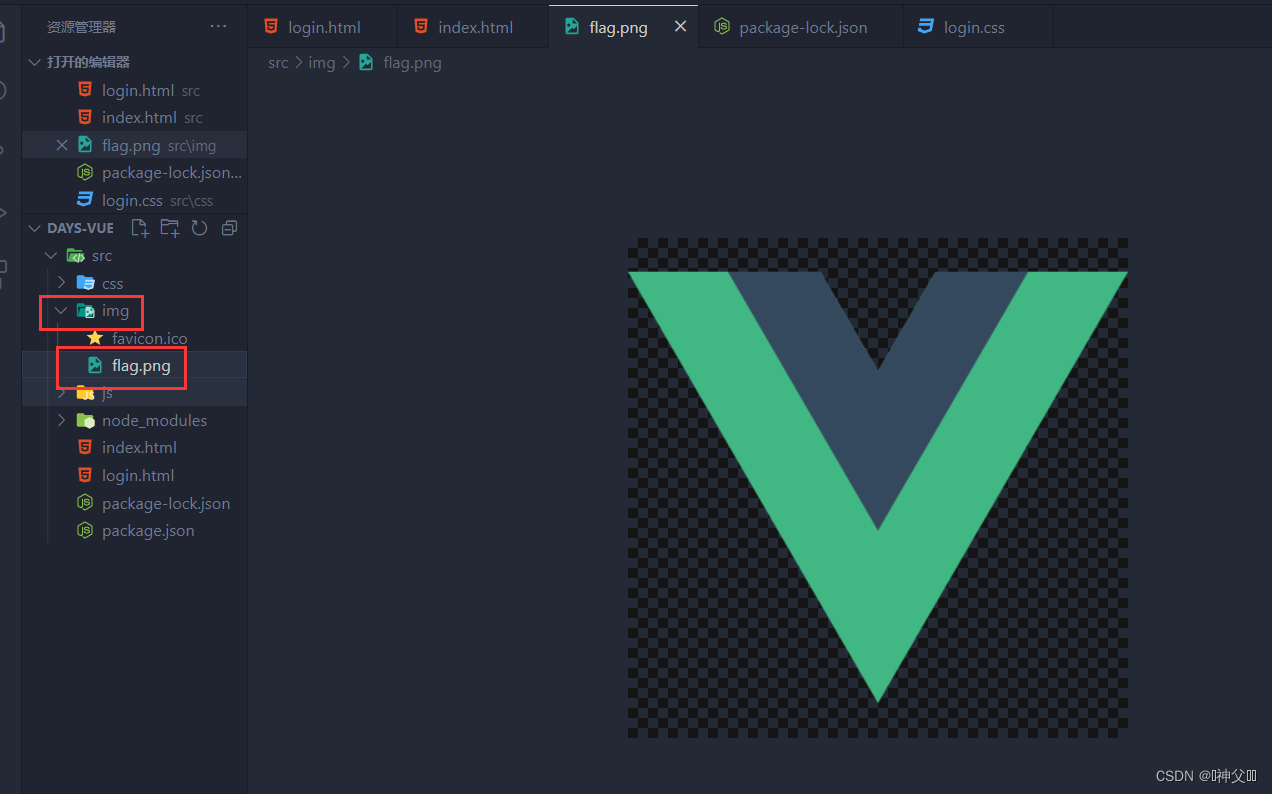Click the src folder icon
The height and width of the screenshot is (794, 1272).
tap(75, 256)
